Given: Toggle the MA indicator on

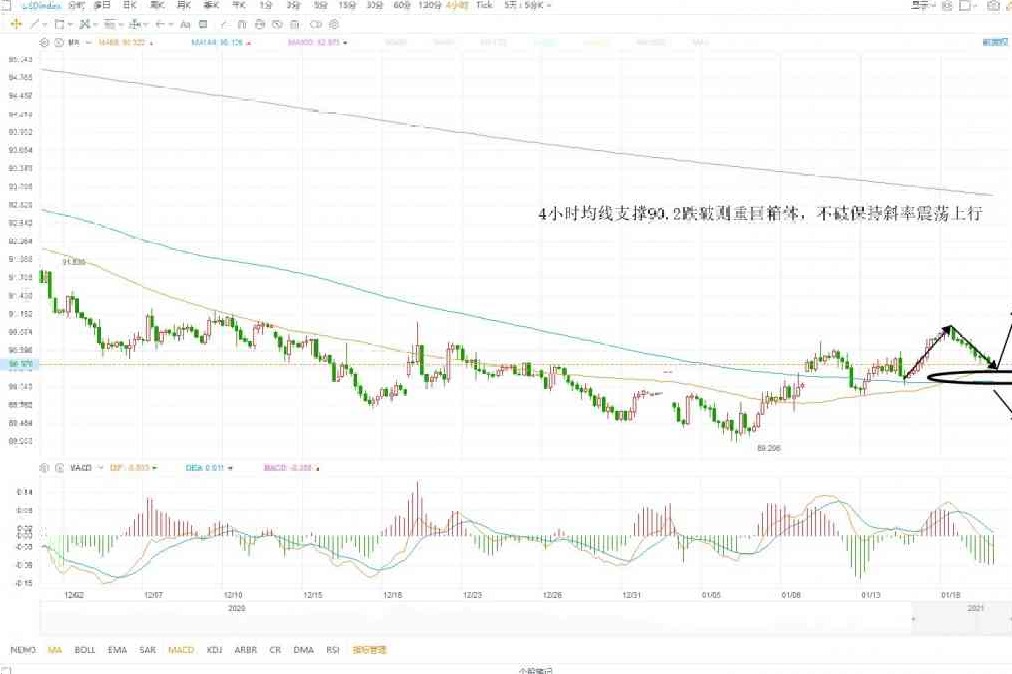Looking at the screenshot, I should pyautogui.click(x=54, y=650).
